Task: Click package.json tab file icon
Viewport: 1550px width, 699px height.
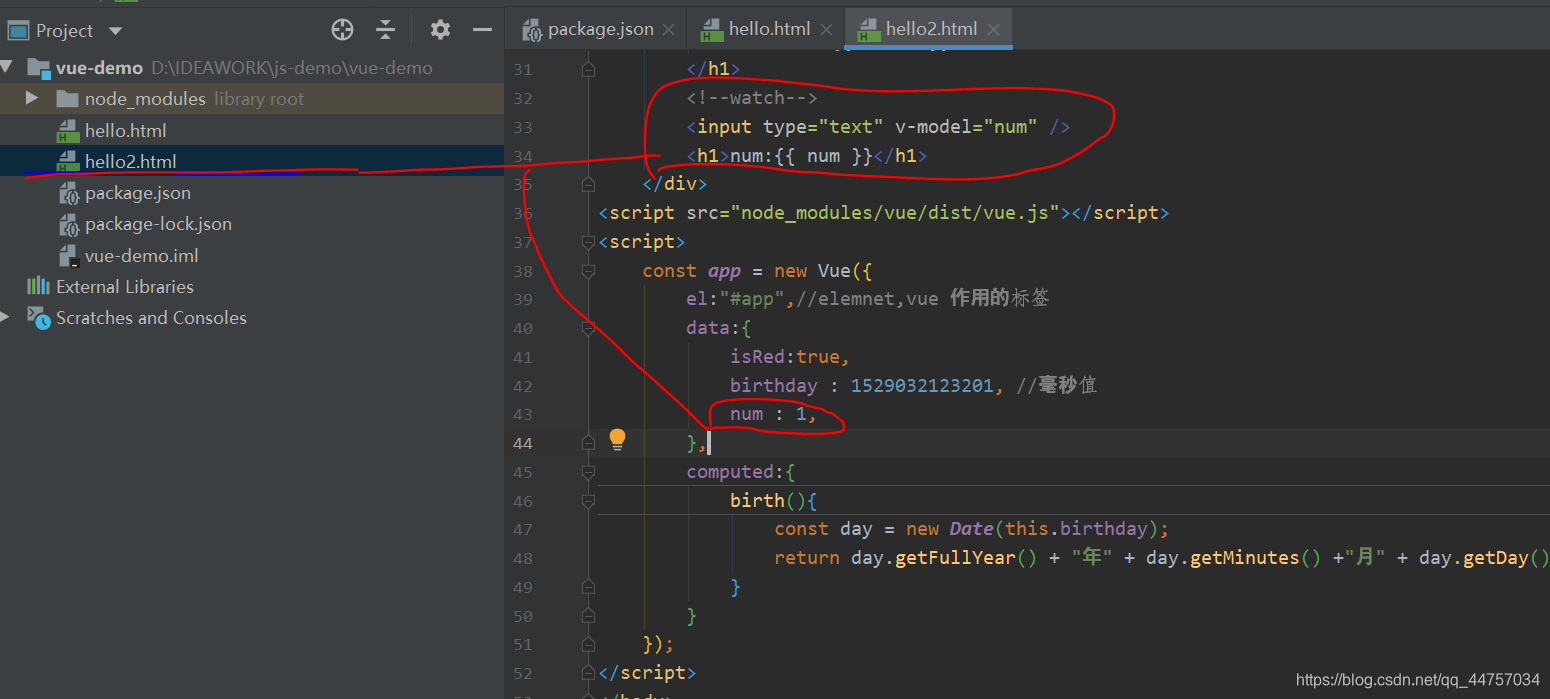Action: (532, 30)
